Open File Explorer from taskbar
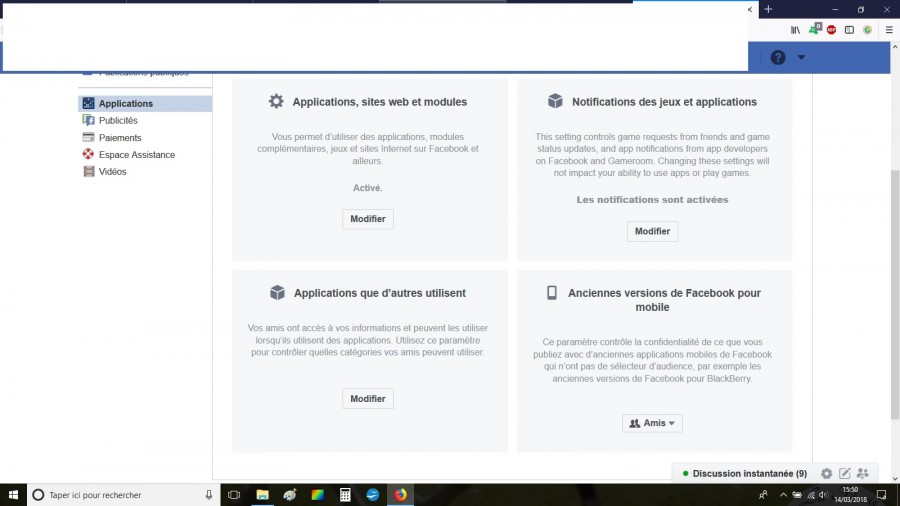The width and height of the screenshot is (900, 506). point(262,495)
